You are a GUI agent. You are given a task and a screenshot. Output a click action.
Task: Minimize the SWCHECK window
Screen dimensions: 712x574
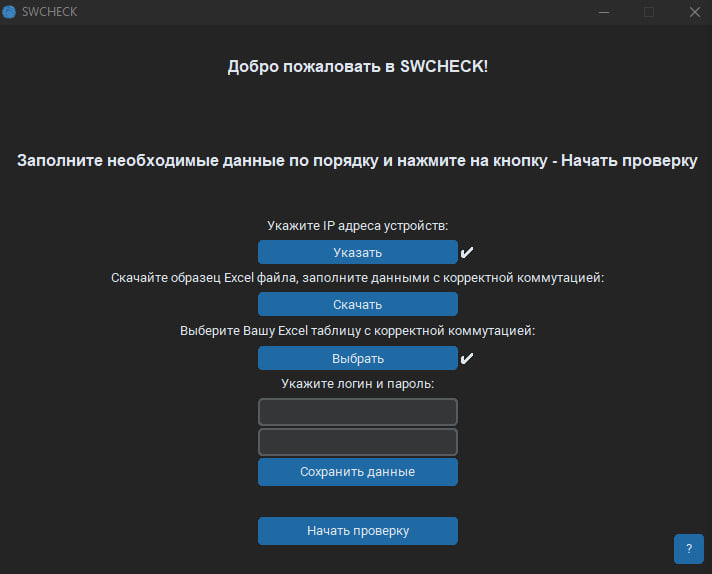pyautogui.click(x=603, y=12)
